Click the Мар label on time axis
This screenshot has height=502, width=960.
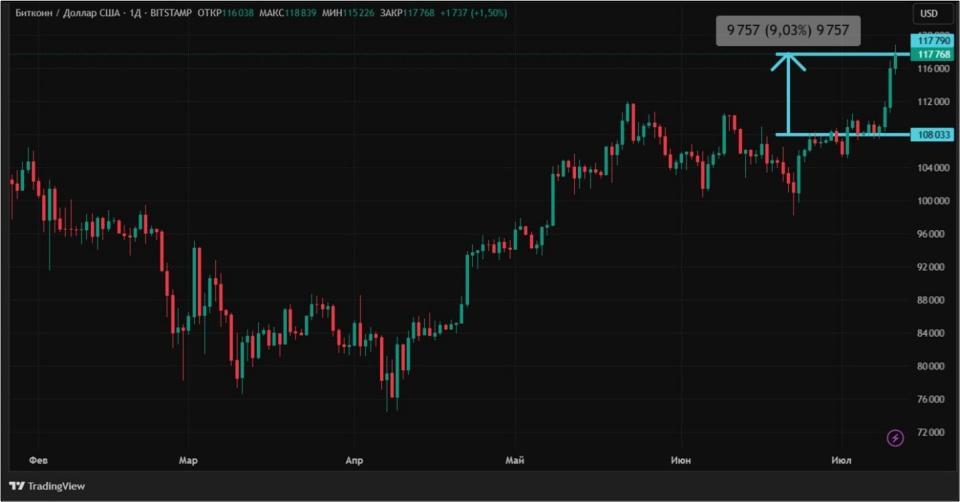188,460
